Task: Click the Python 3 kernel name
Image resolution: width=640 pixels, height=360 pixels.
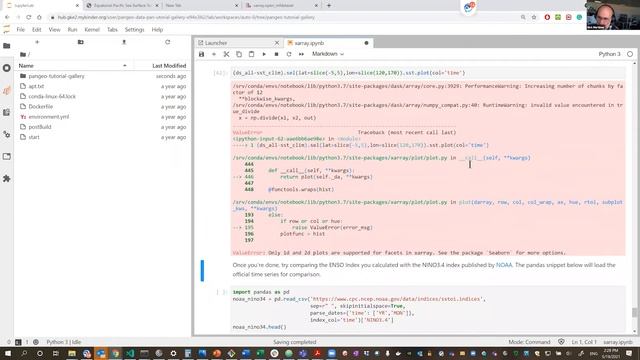Action: point(609,54)
